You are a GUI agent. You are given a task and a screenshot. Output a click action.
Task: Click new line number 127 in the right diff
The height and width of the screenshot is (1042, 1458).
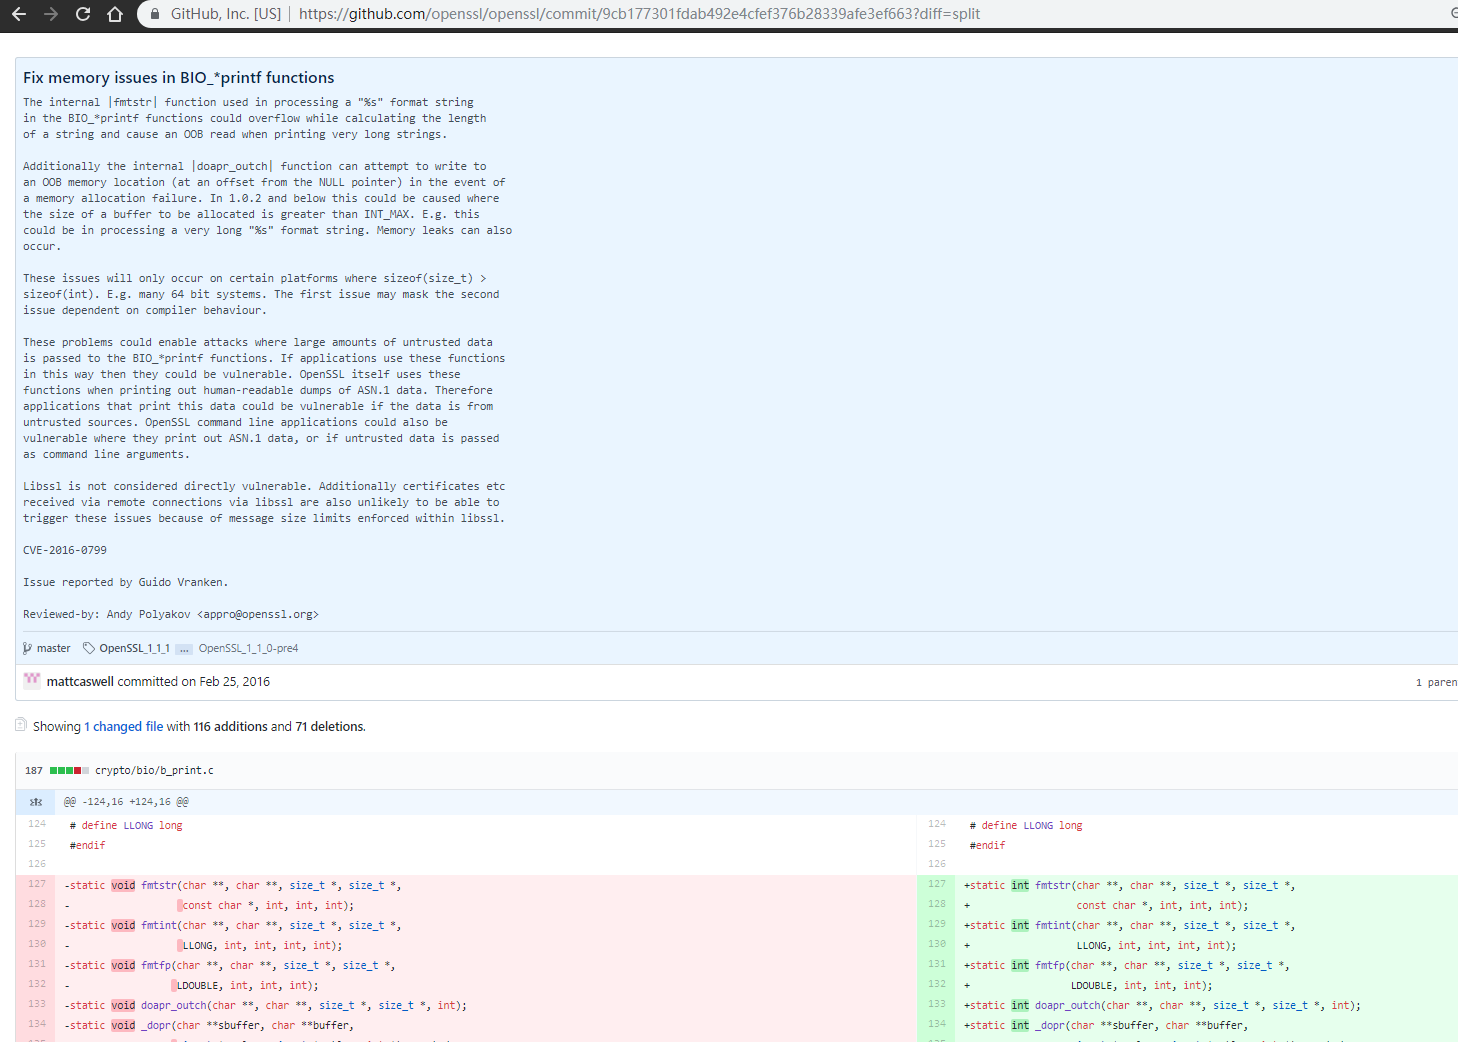[937, 884]
